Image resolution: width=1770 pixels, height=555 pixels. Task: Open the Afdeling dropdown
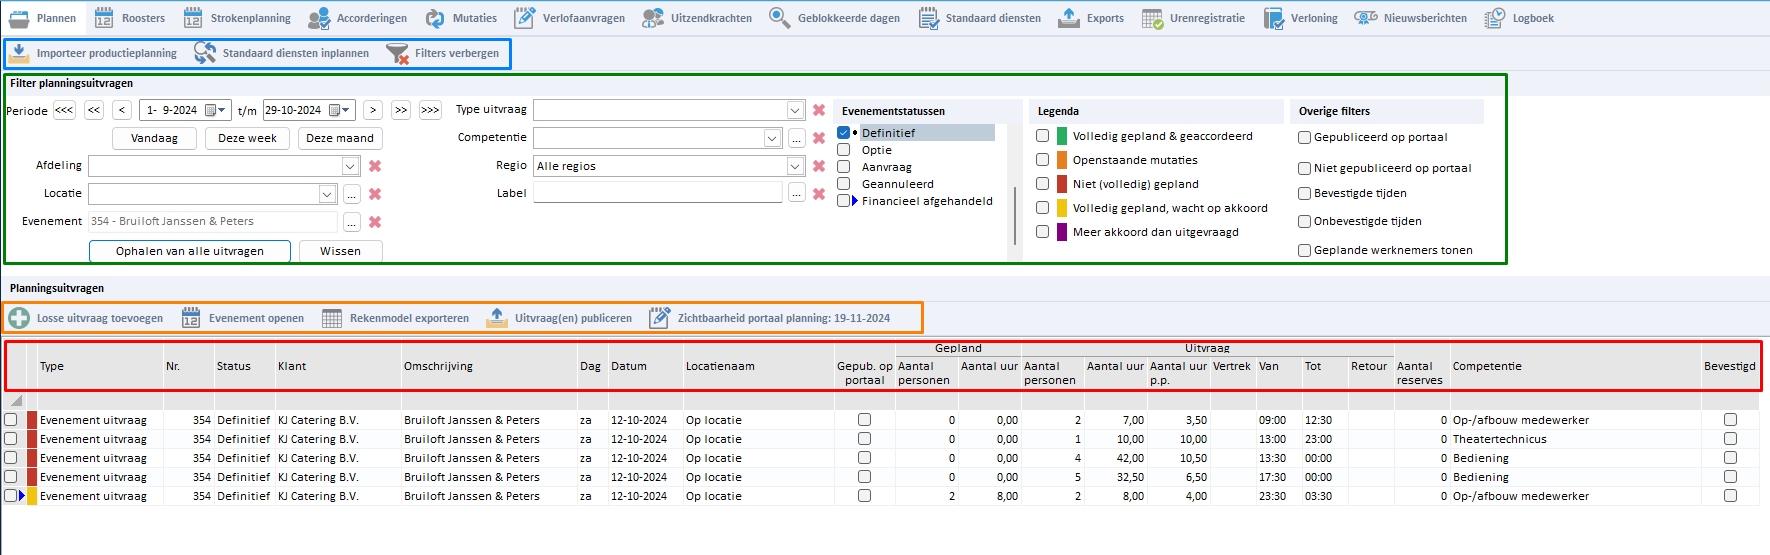(351, 166)
